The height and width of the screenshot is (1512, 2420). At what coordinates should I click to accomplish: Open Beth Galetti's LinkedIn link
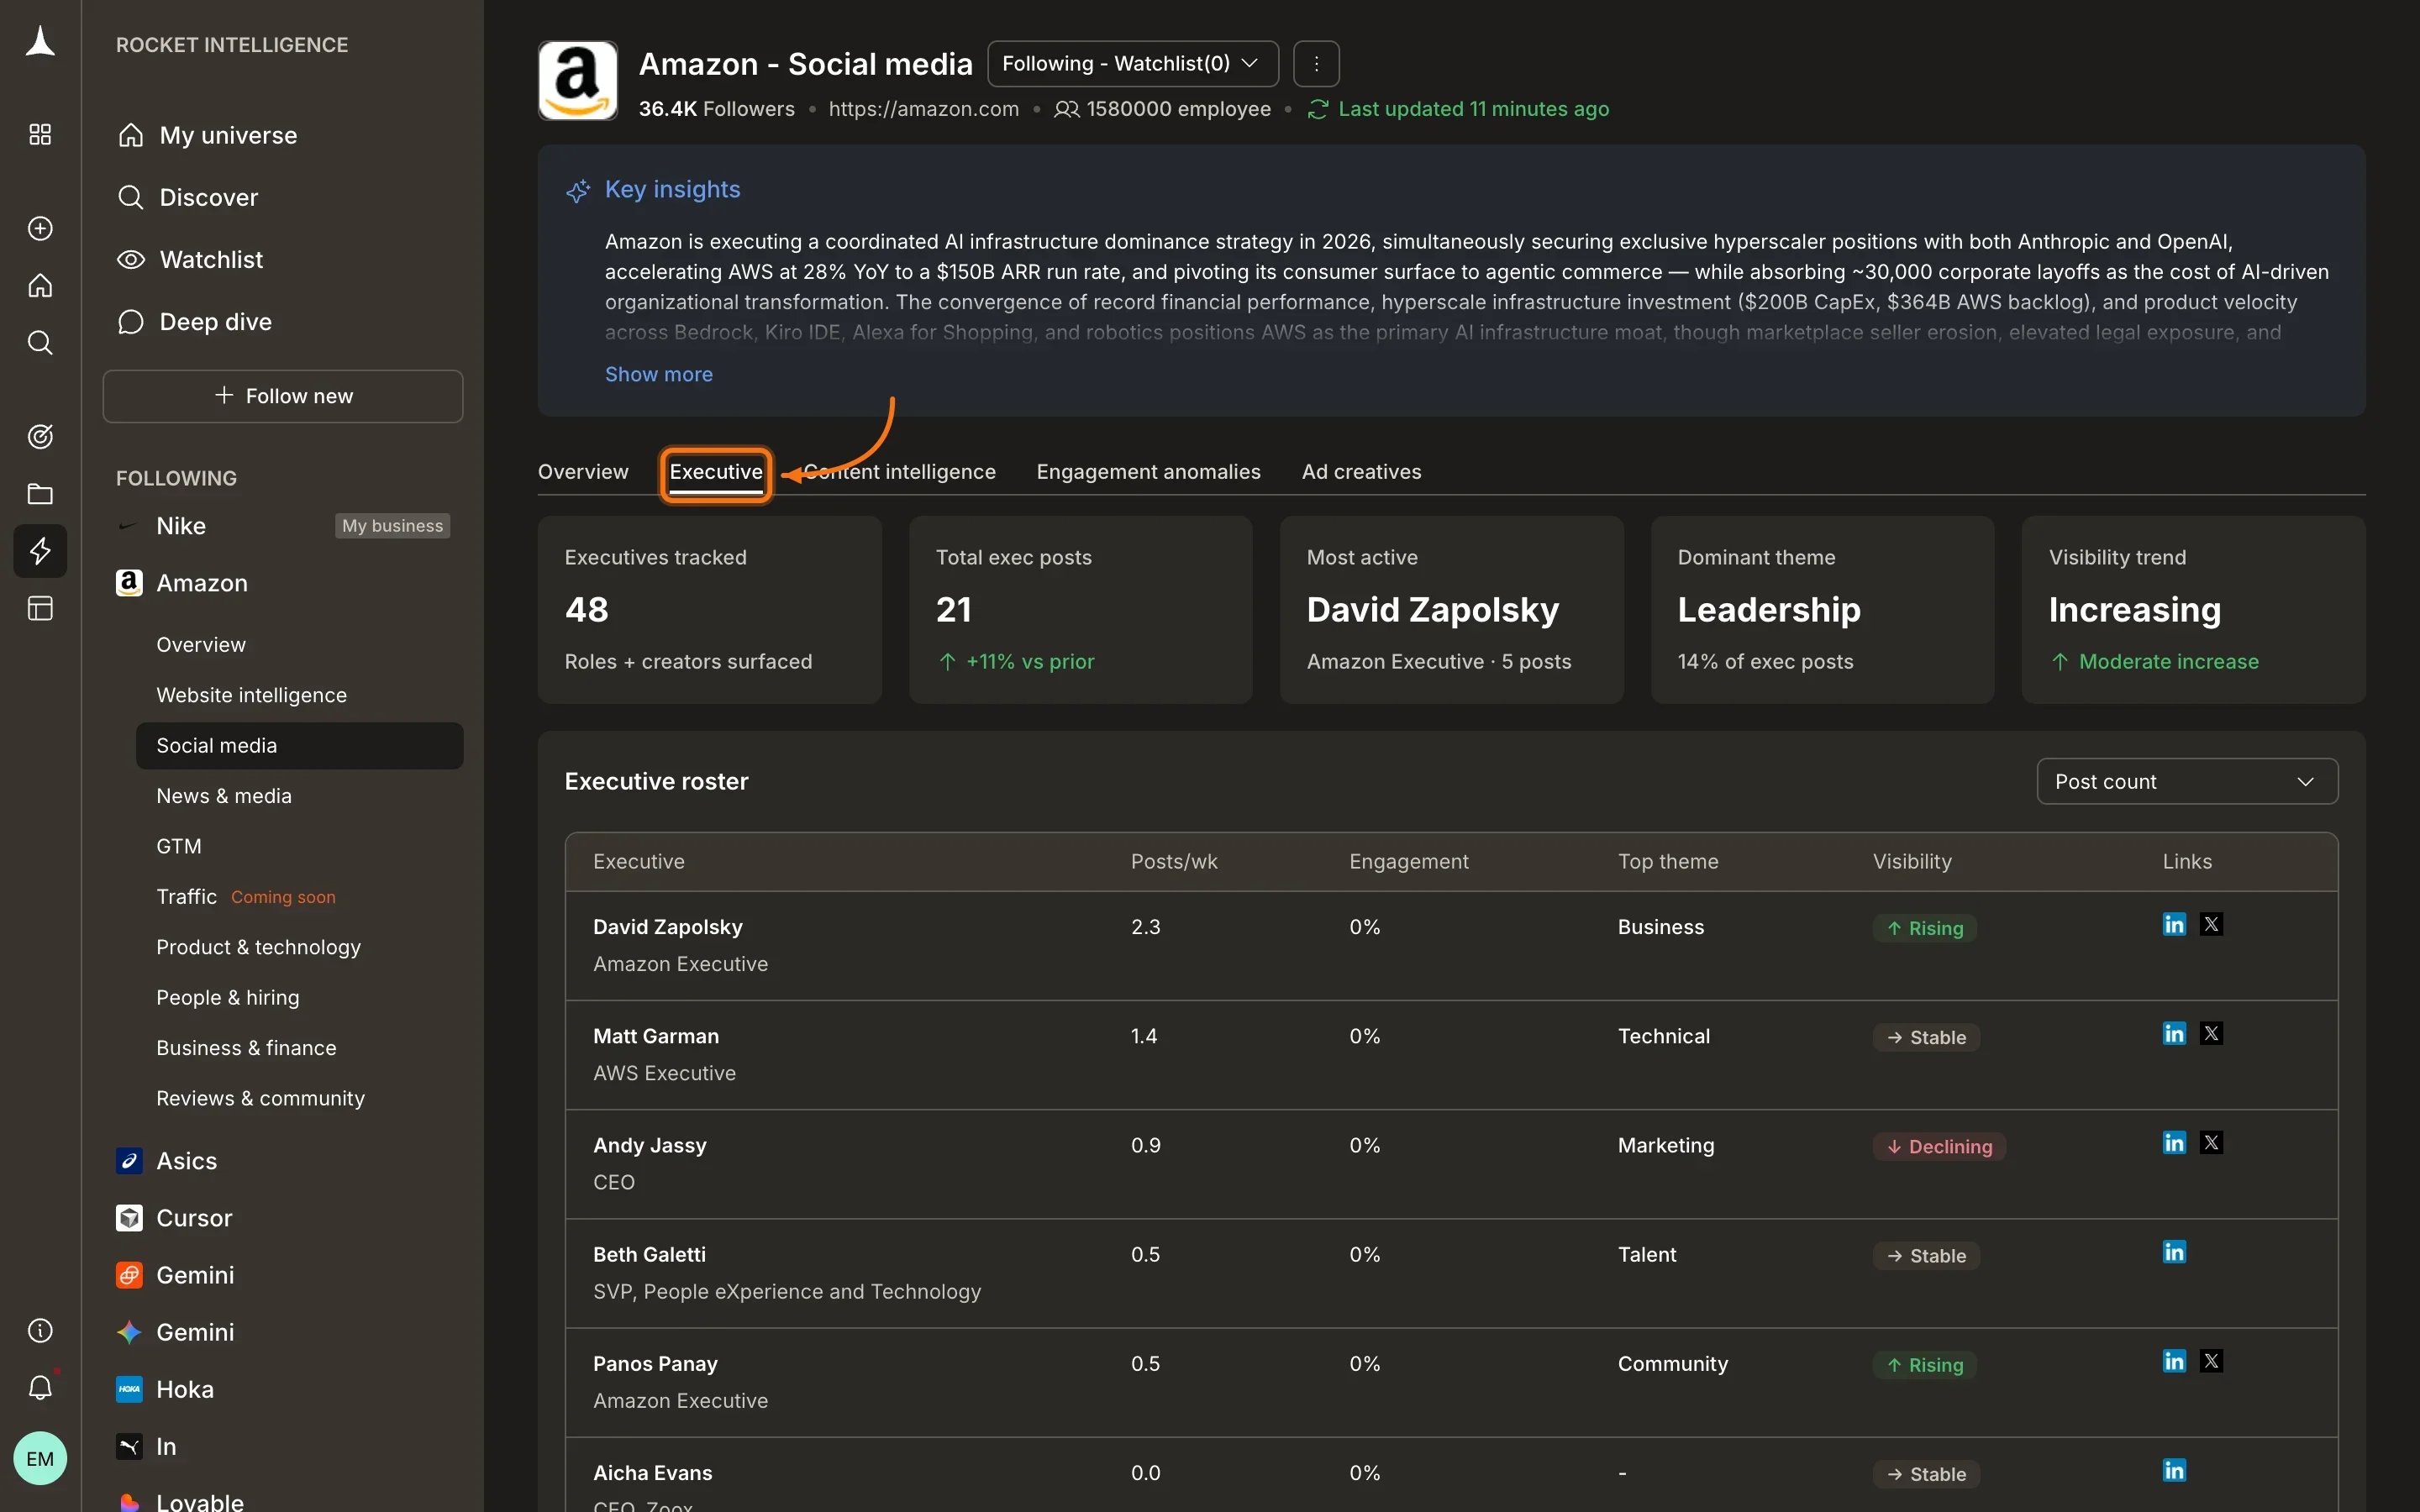[2174, 1252]
